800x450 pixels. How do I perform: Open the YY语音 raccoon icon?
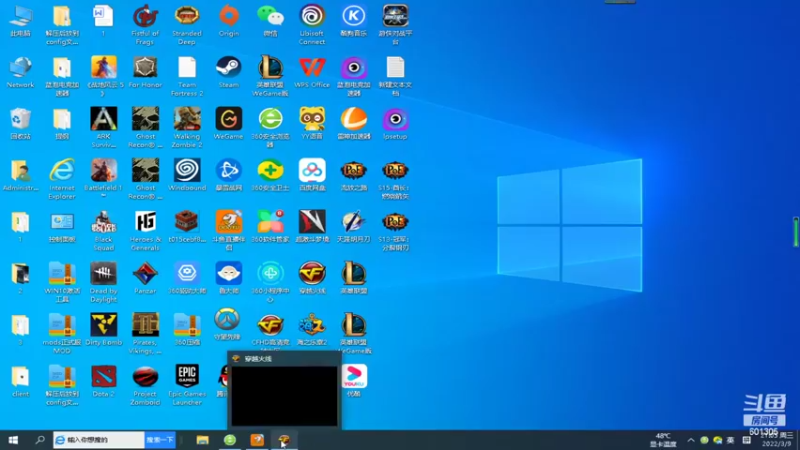click(312, 123)
